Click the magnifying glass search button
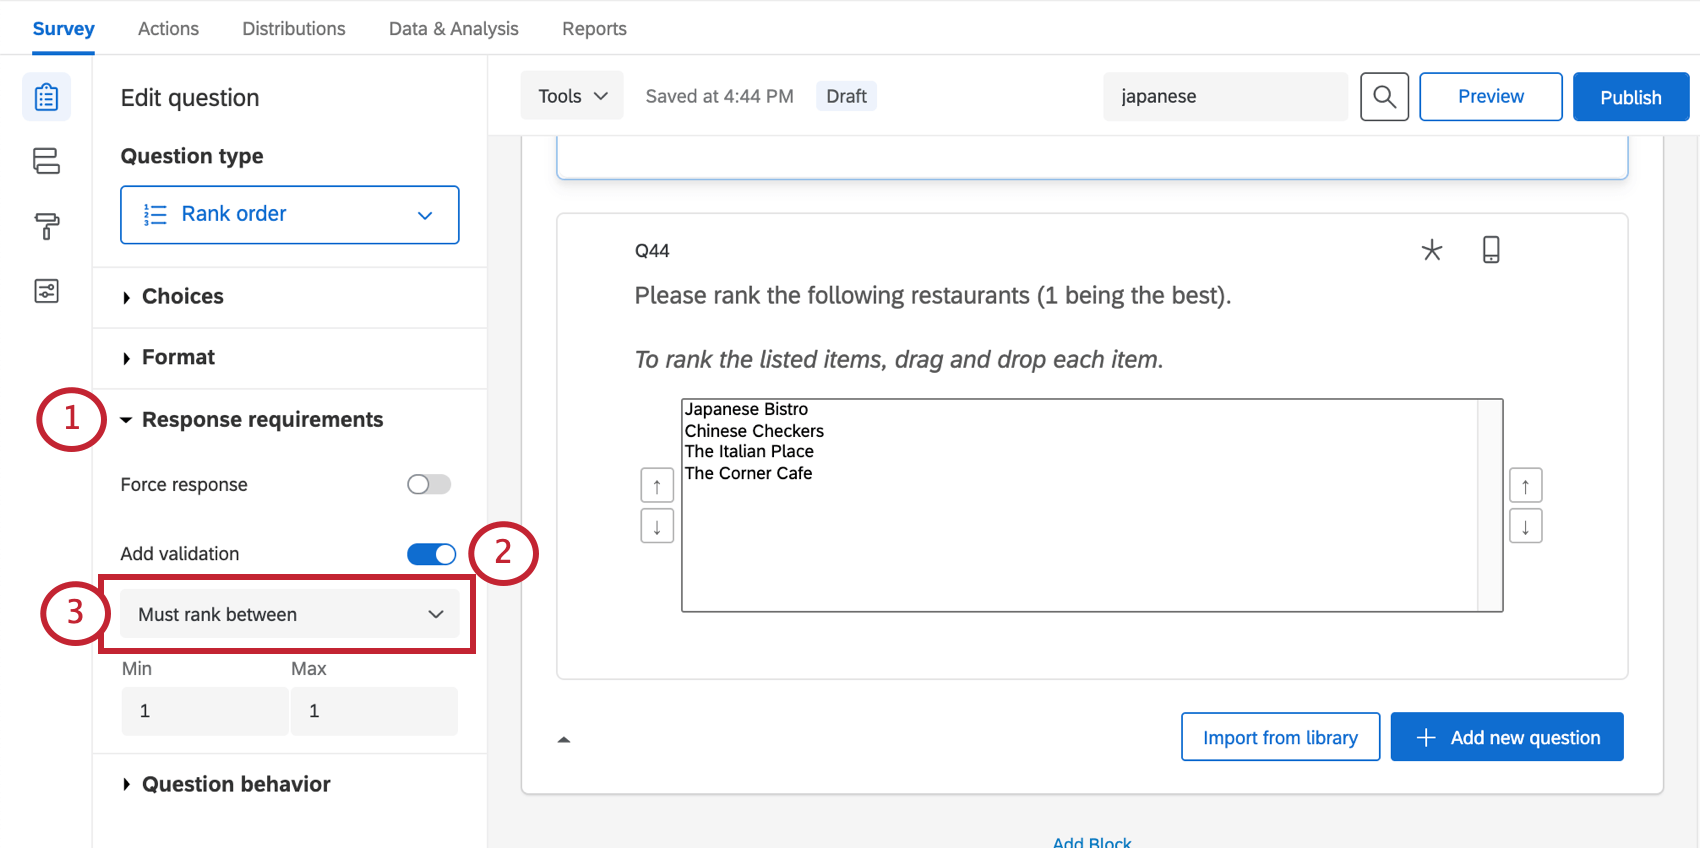 point(1384,97)
